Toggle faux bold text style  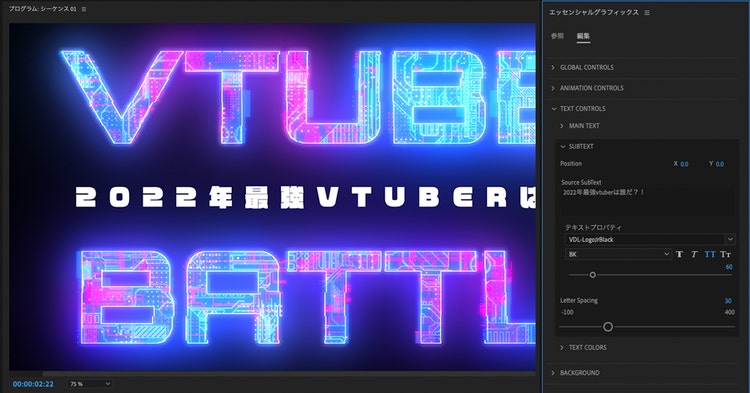pos(679,254)
